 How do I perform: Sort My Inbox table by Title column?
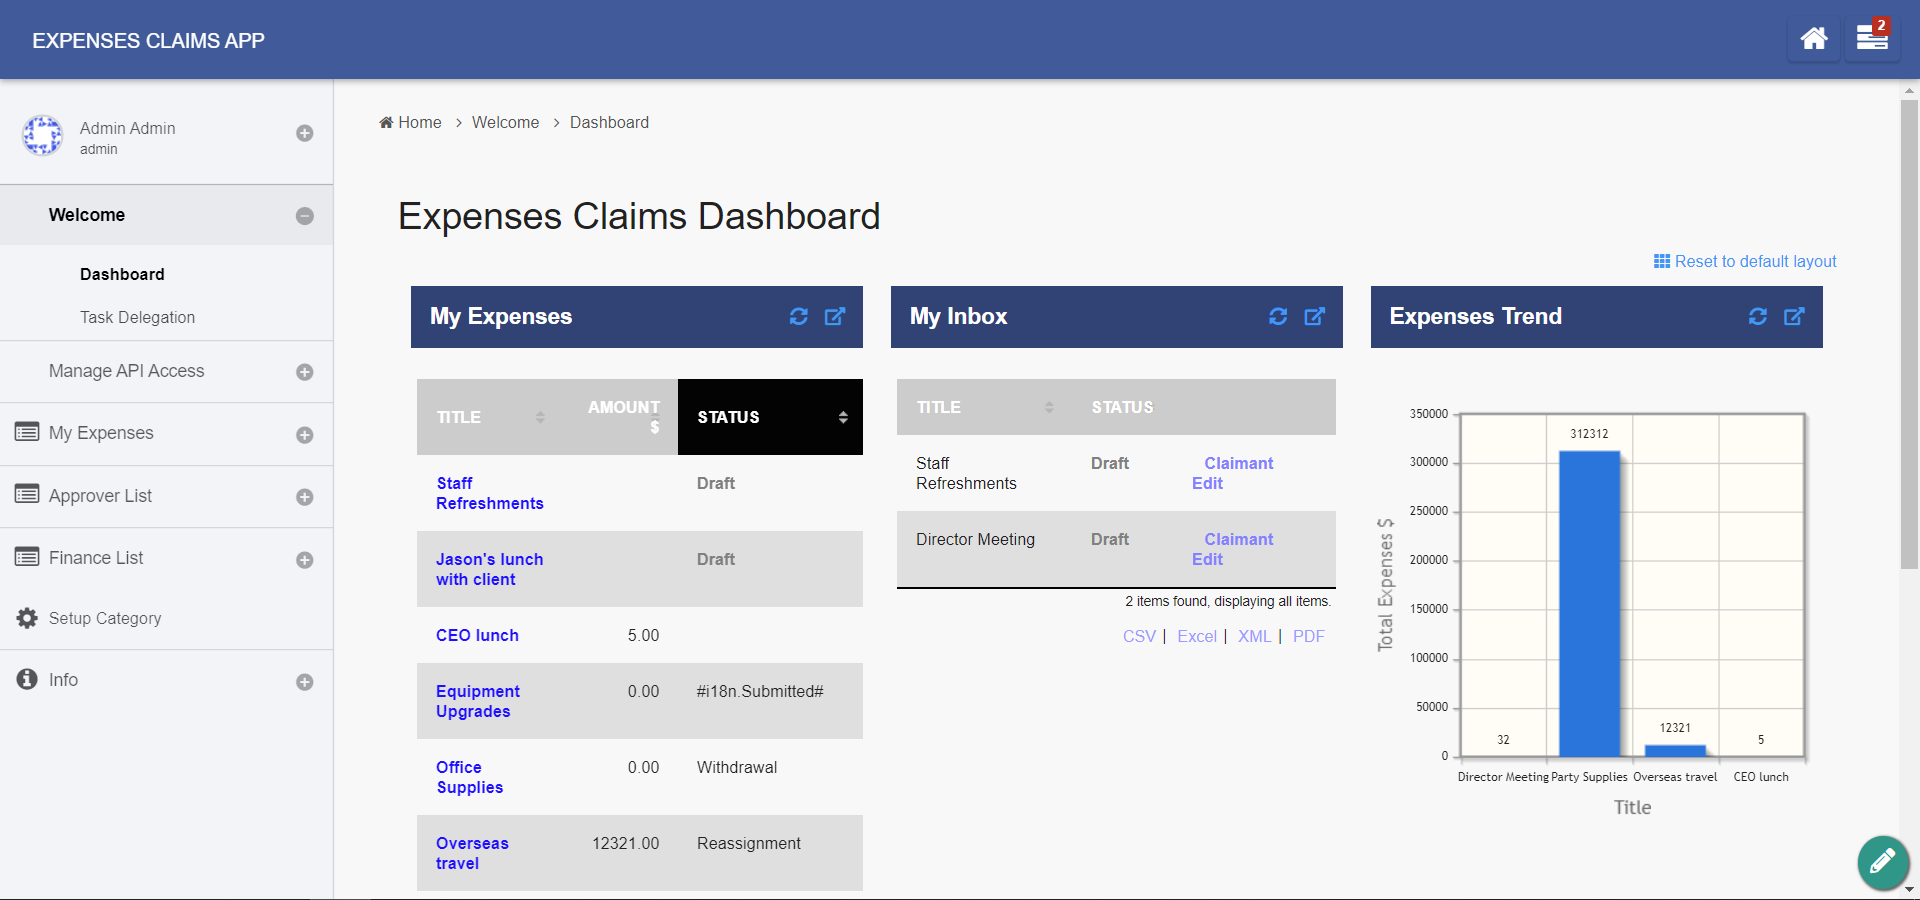pyautogui.click(x=1049, y=407)
